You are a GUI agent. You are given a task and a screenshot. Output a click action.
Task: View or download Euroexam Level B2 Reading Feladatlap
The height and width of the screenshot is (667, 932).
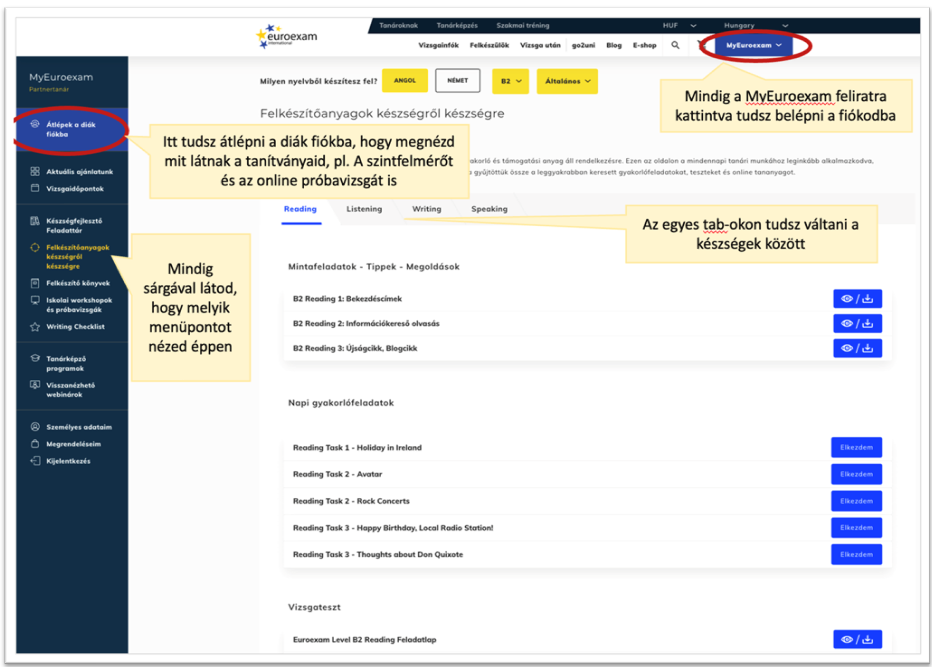[x=857, y=639]
